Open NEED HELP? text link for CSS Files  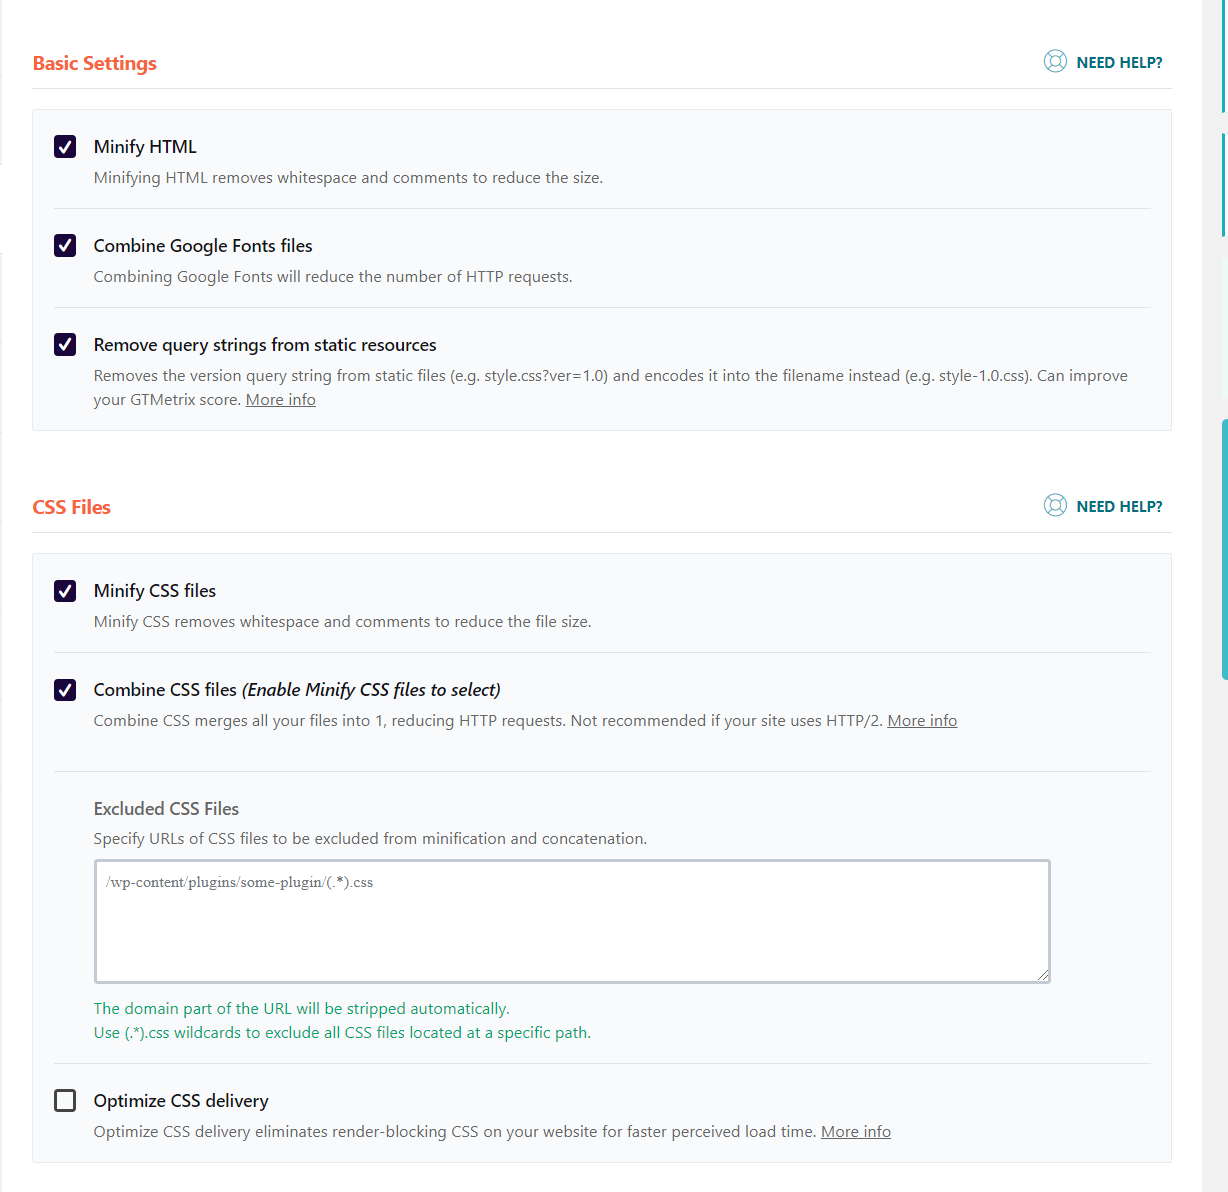click(x=1119, y=507)
